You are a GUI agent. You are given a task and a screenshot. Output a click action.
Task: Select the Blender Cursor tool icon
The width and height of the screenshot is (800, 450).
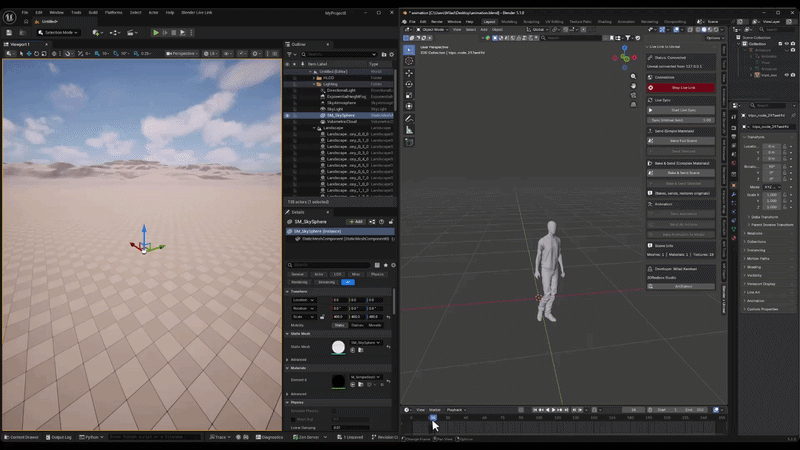409,61
